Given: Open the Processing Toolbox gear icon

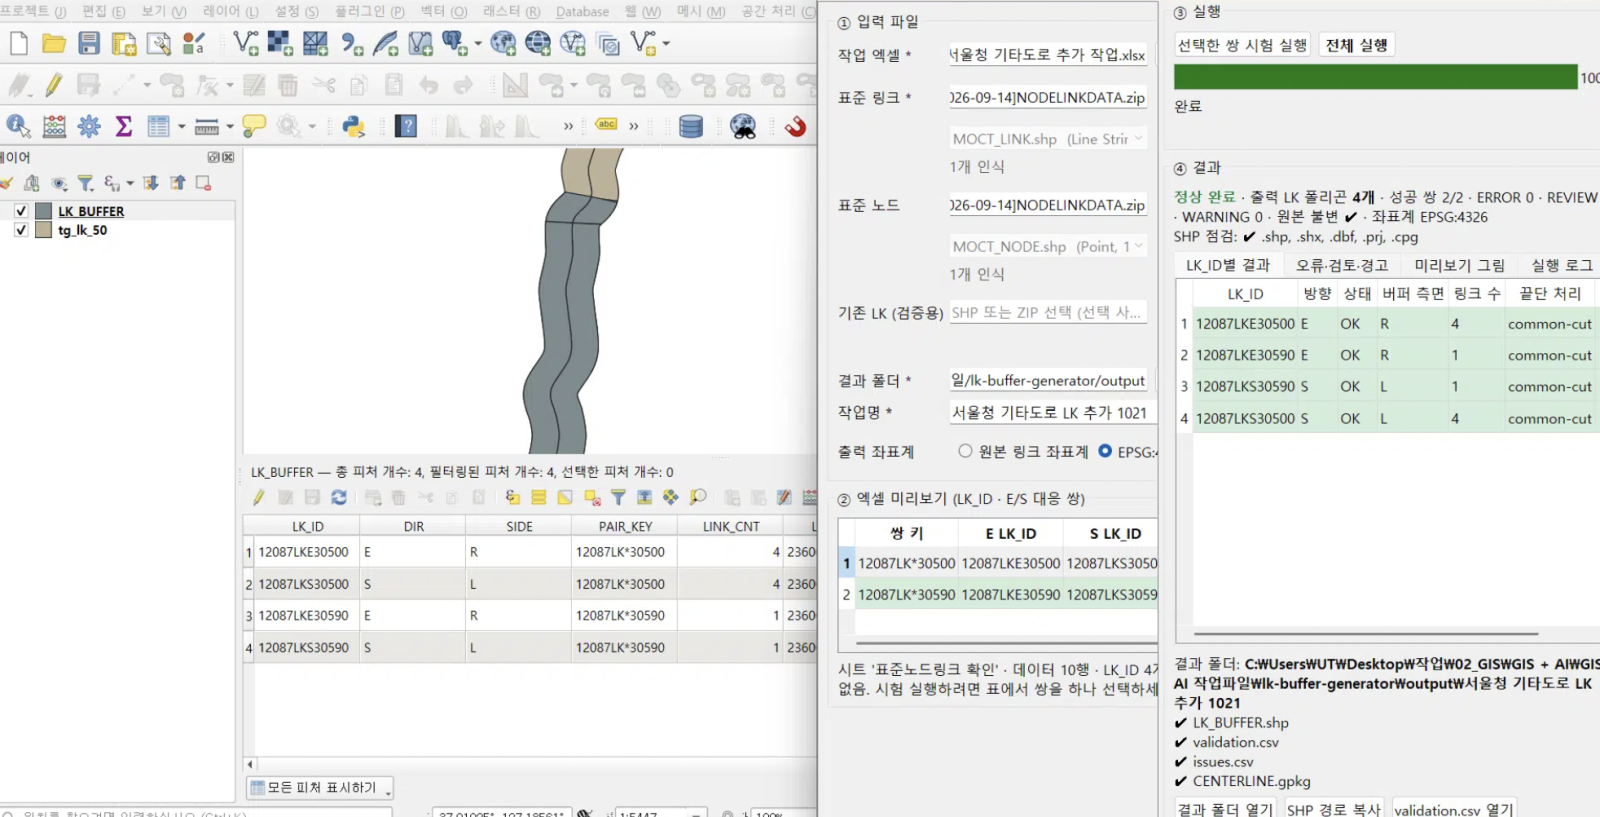Looking at the screenshot, I should (x=89, y=126).
